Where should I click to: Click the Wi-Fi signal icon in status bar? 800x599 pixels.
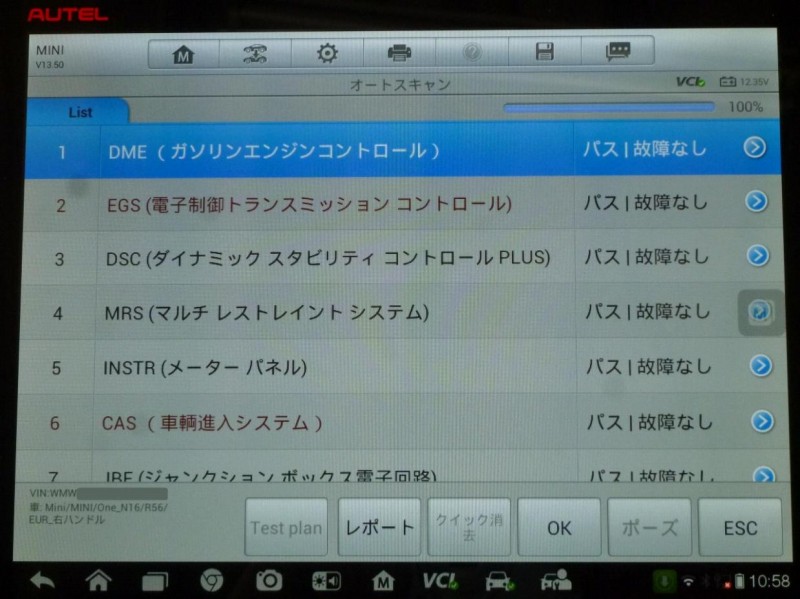[x=688, y=581]
